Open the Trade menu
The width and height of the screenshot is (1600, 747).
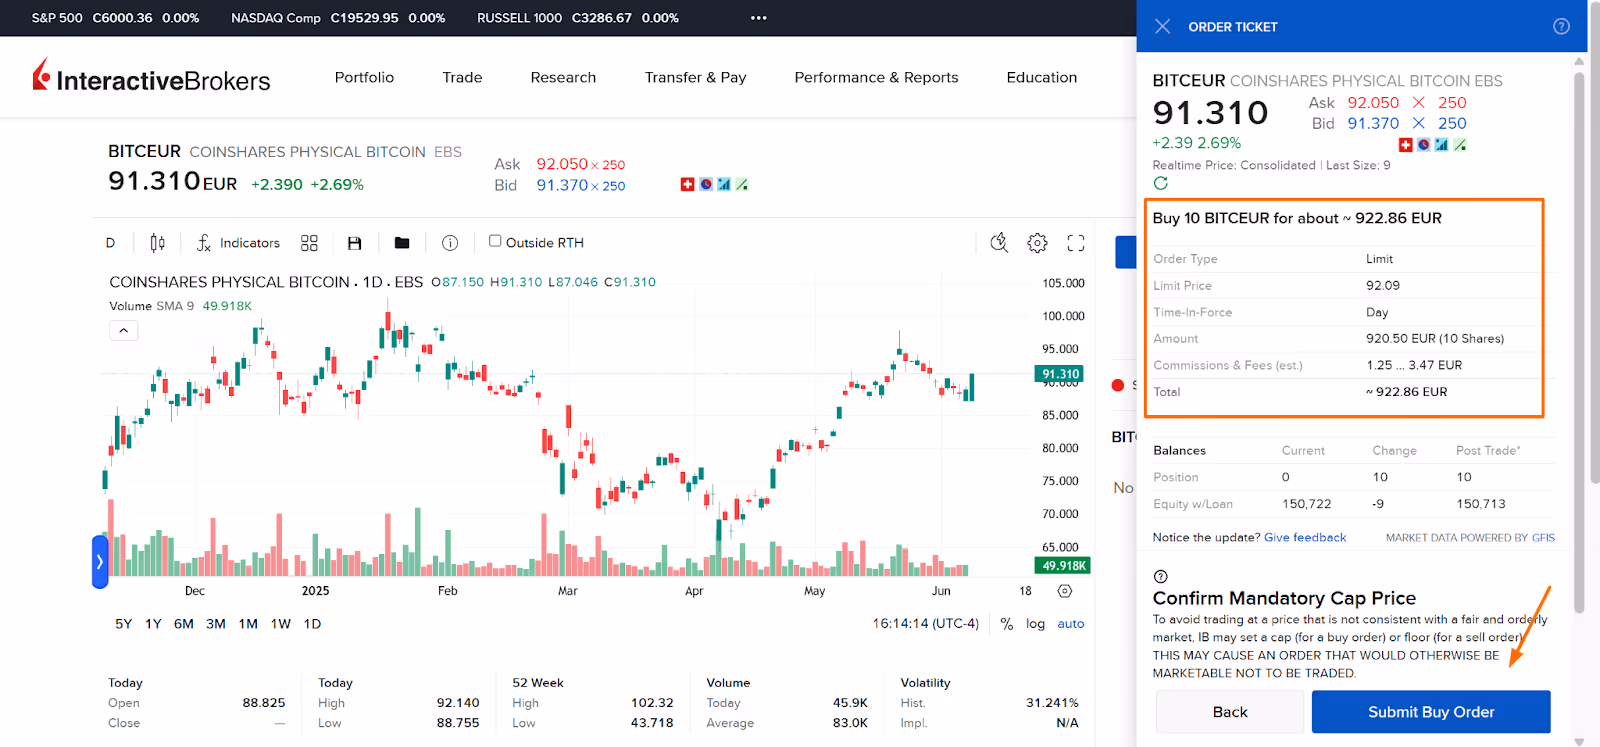point(462,77)
